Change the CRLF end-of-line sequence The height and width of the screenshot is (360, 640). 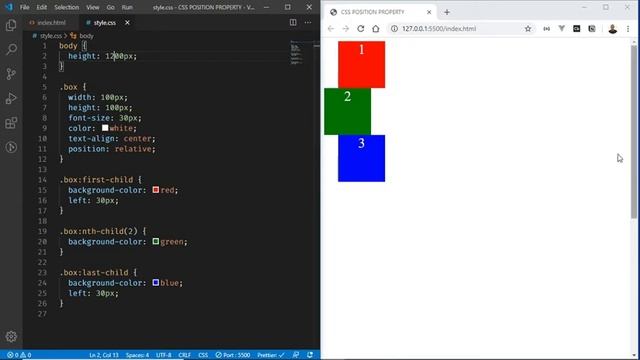click(184, 355)
